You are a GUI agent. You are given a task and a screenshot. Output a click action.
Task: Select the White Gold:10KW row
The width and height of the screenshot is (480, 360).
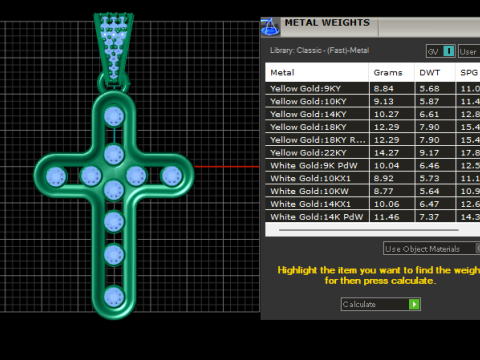(x=373, y=191)
